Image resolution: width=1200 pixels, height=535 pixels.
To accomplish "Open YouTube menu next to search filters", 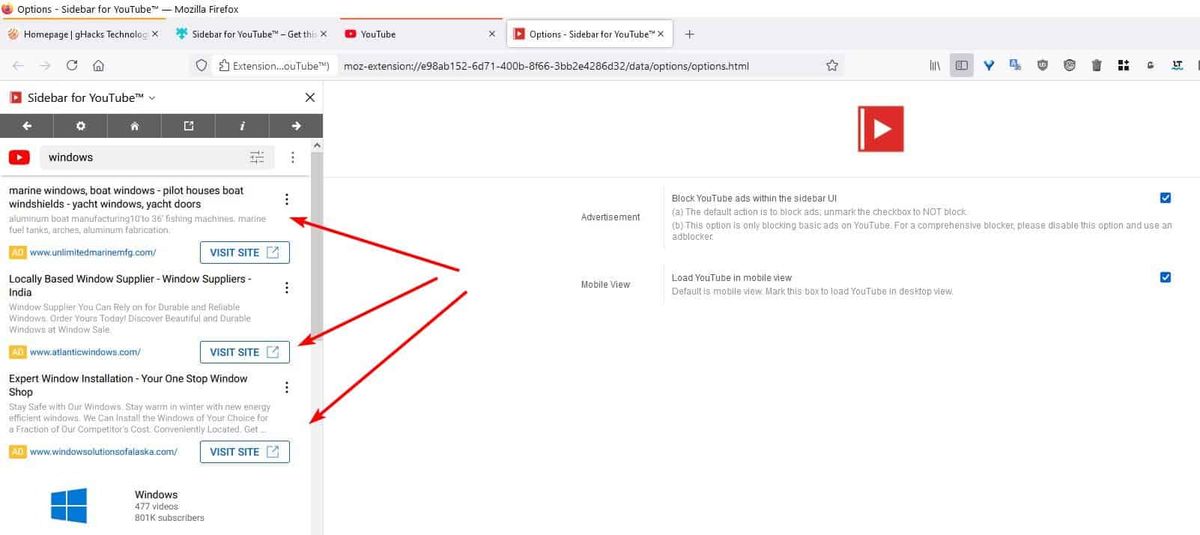I will 292,157.
